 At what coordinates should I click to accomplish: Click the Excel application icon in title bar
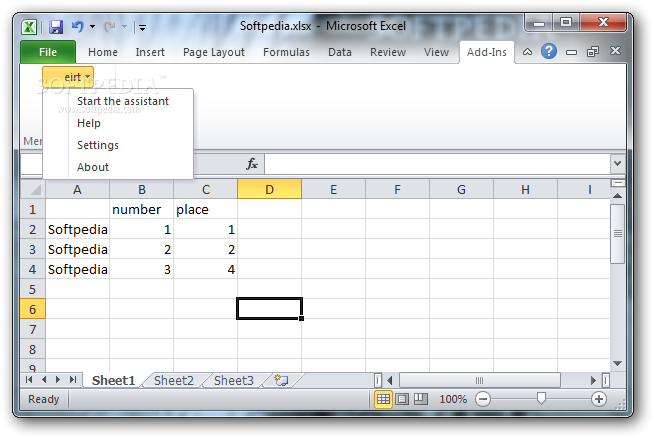[29, 27]
